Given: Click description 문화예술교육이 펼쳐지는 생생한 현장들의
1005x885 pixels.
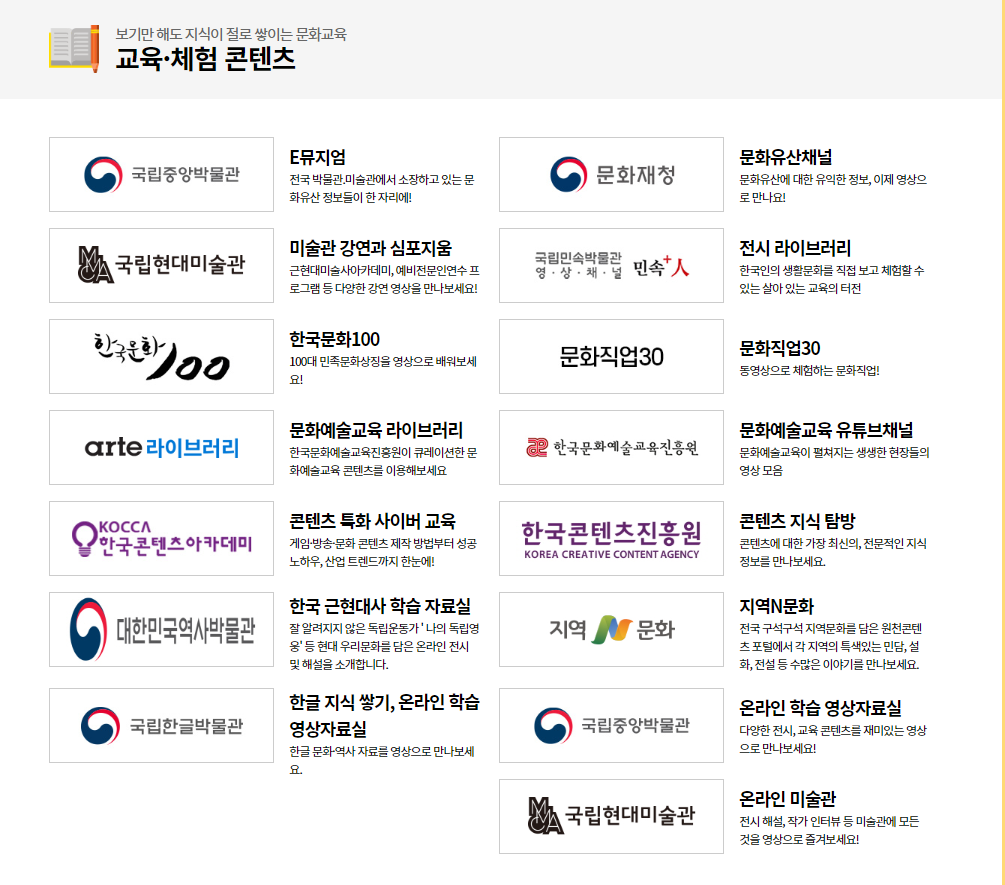Looking at the screenshot, I should click(835, 461).
